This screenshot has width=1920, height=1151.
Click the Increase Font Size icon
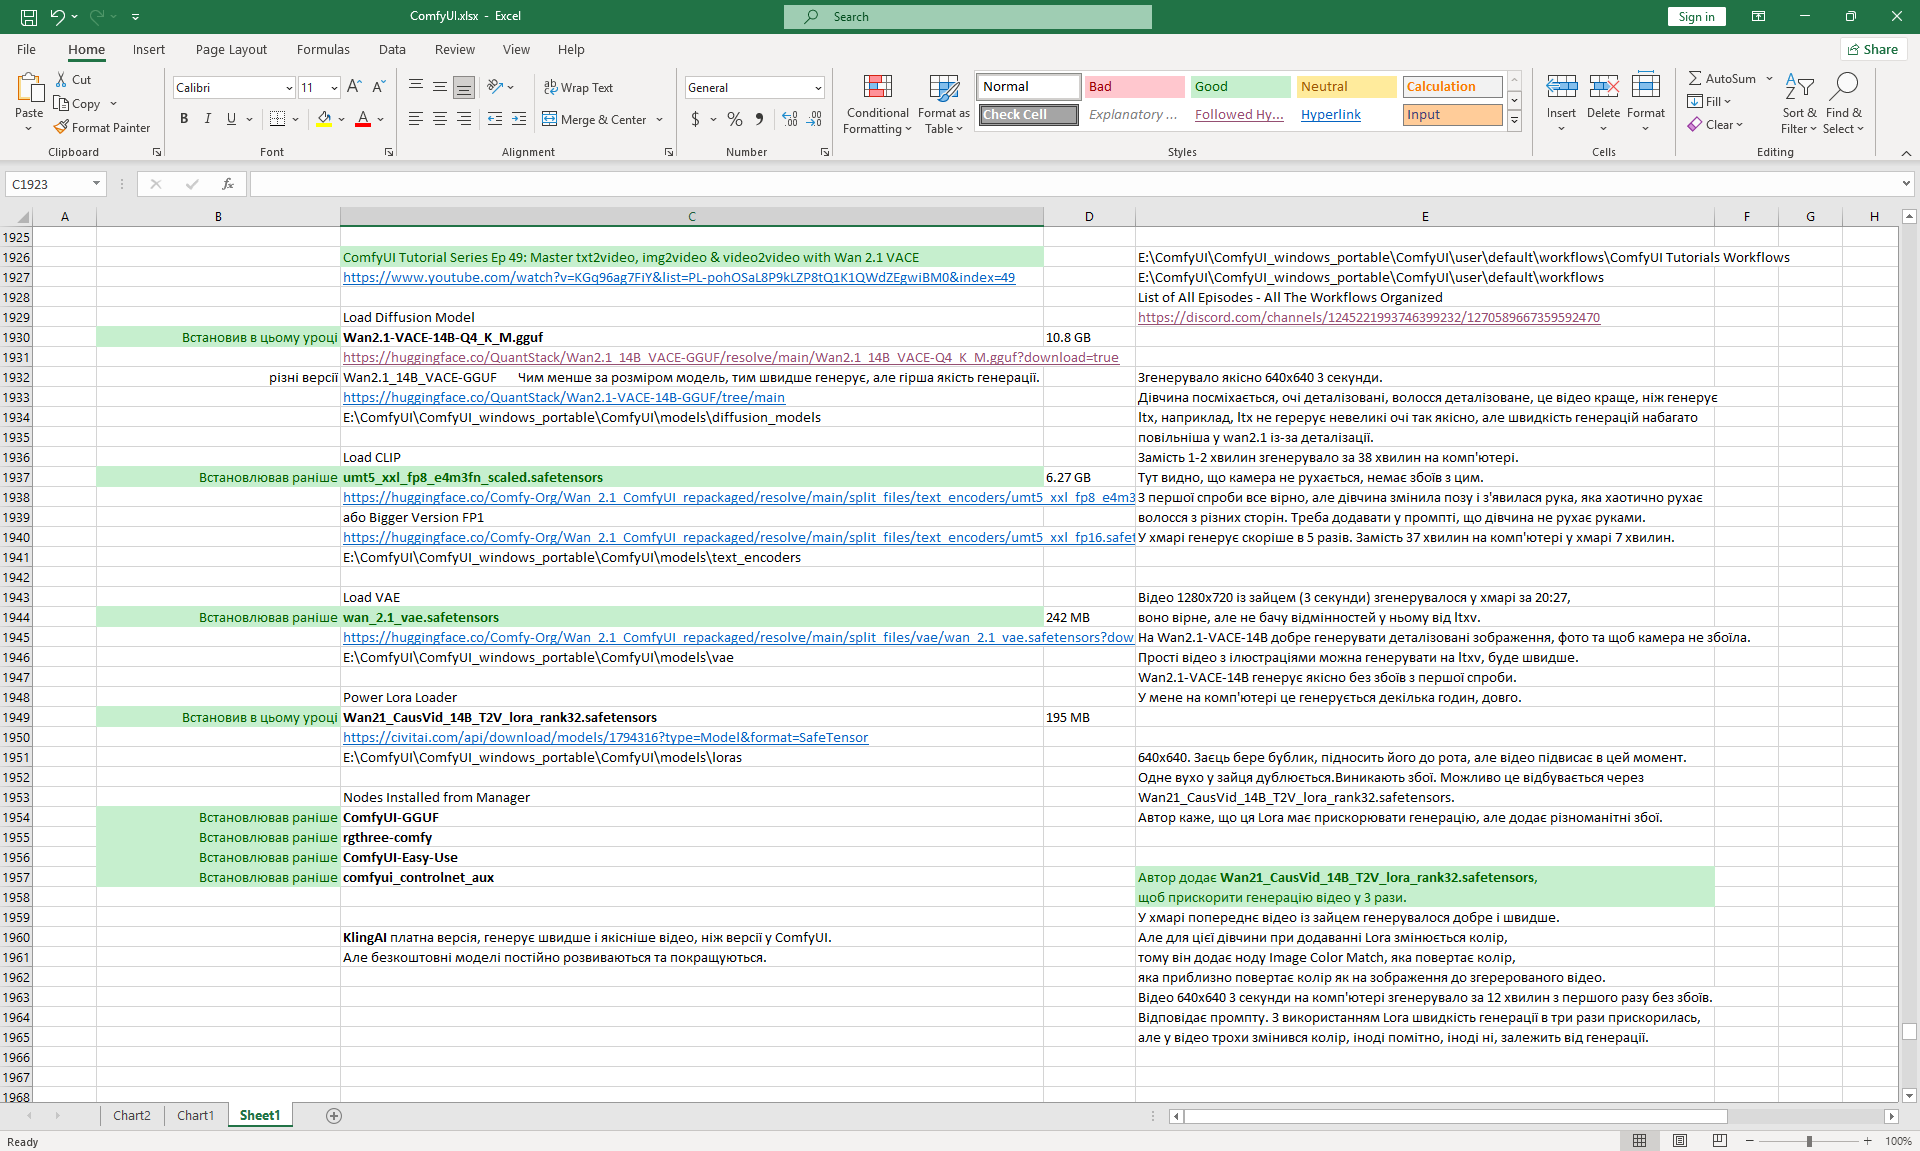click(354, 87)
